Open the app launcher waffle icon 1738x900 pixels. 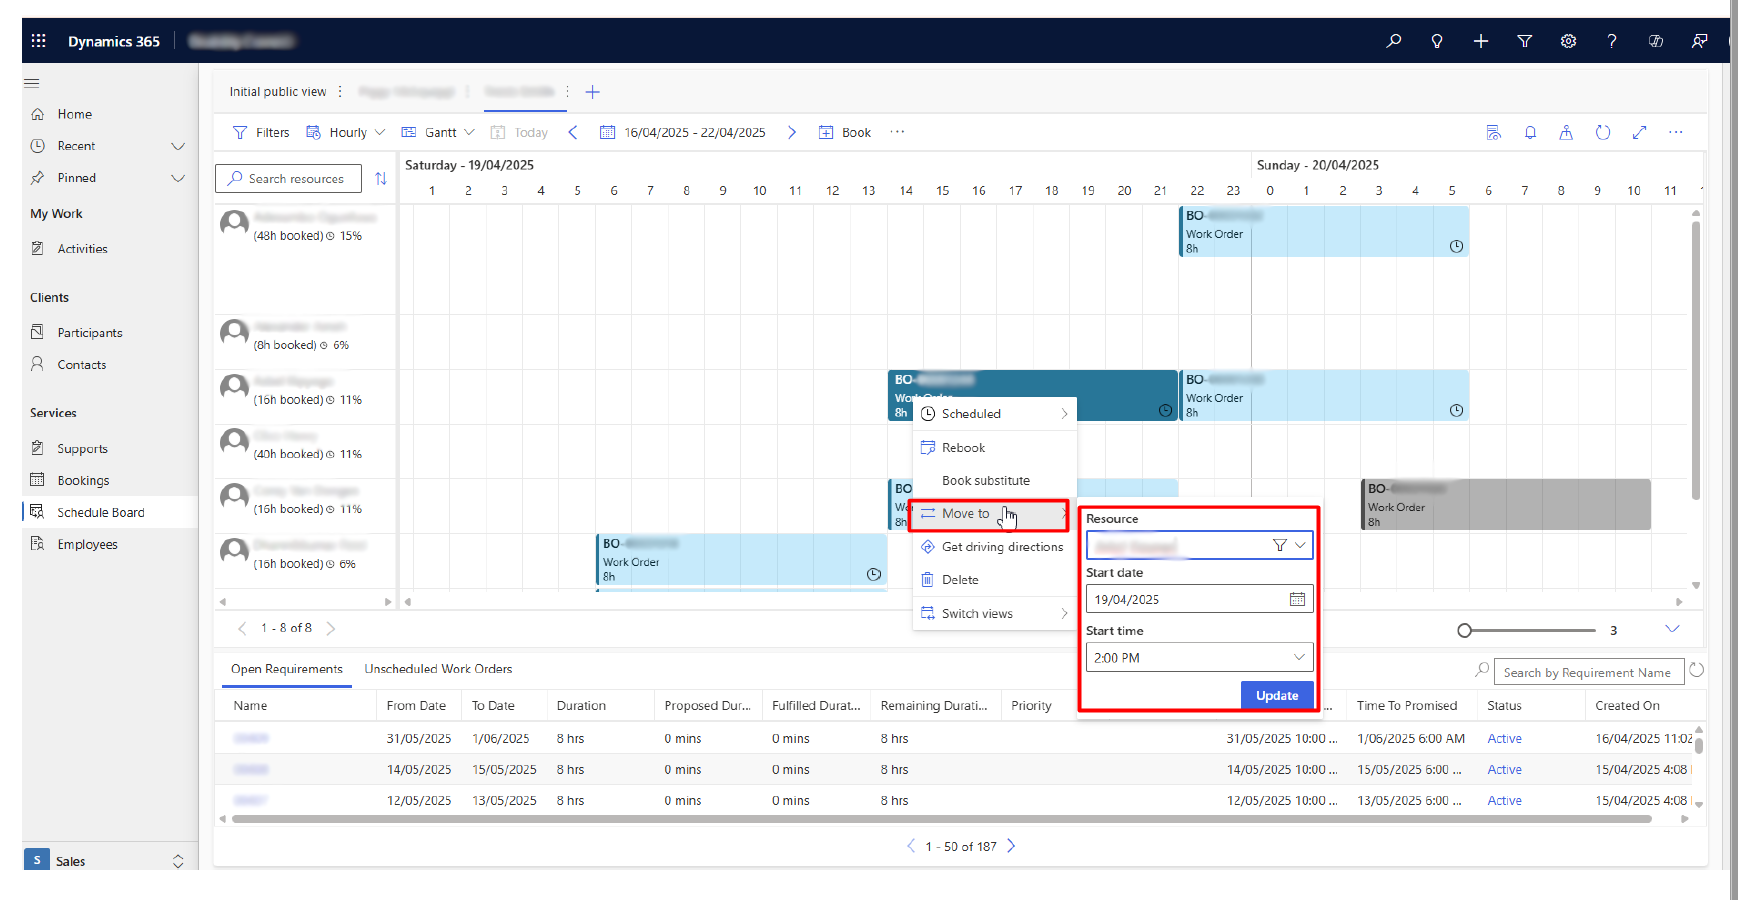pos(39,41)
